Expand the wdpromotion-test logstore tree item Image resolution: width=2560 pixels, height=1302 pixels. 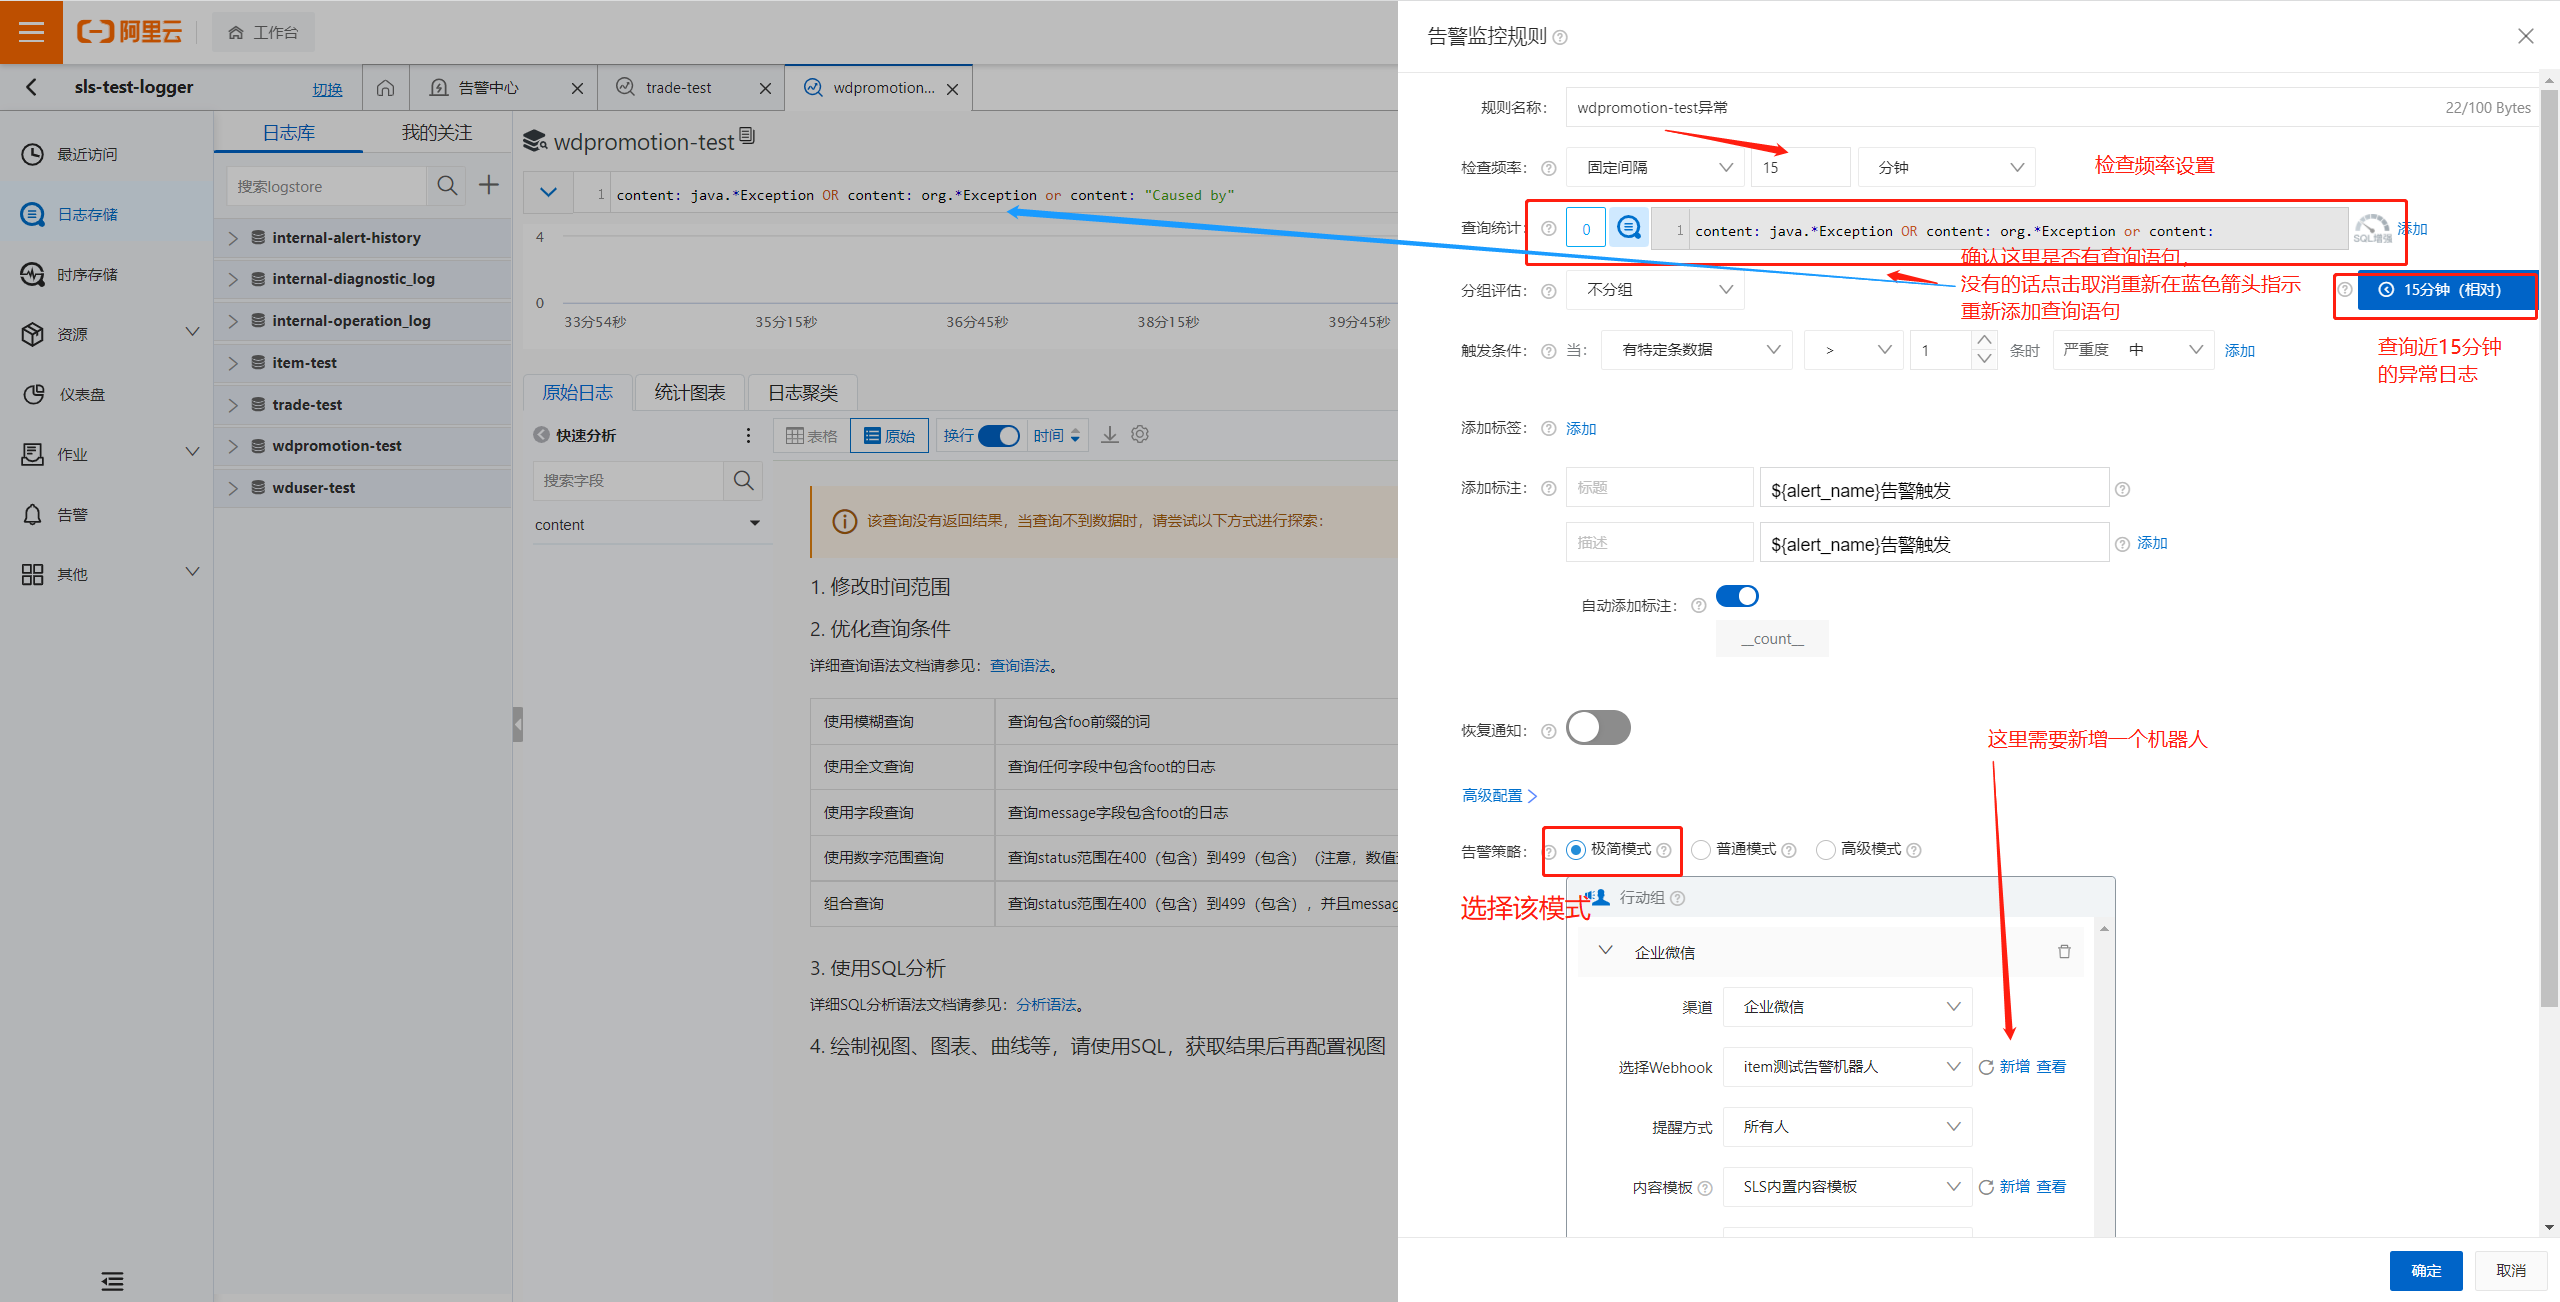tap(233, 446)
